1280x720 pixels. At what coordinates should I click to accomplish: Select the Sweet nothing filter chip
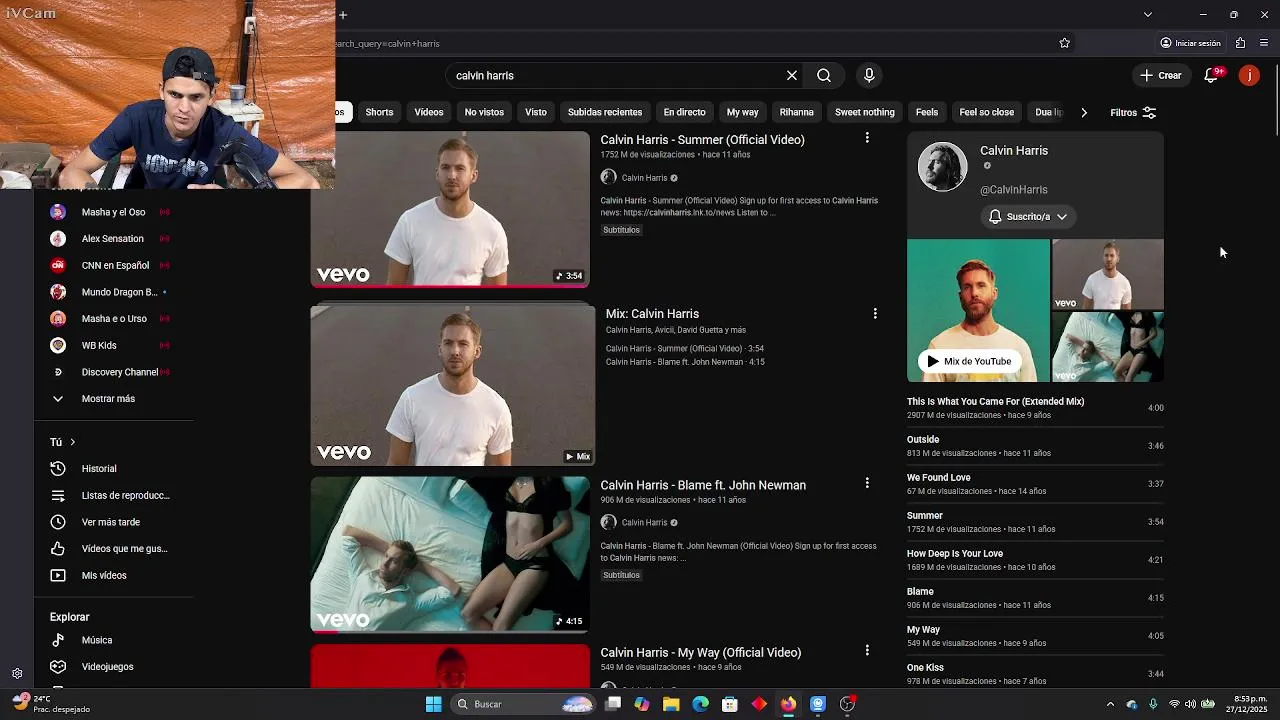(865, 112)
